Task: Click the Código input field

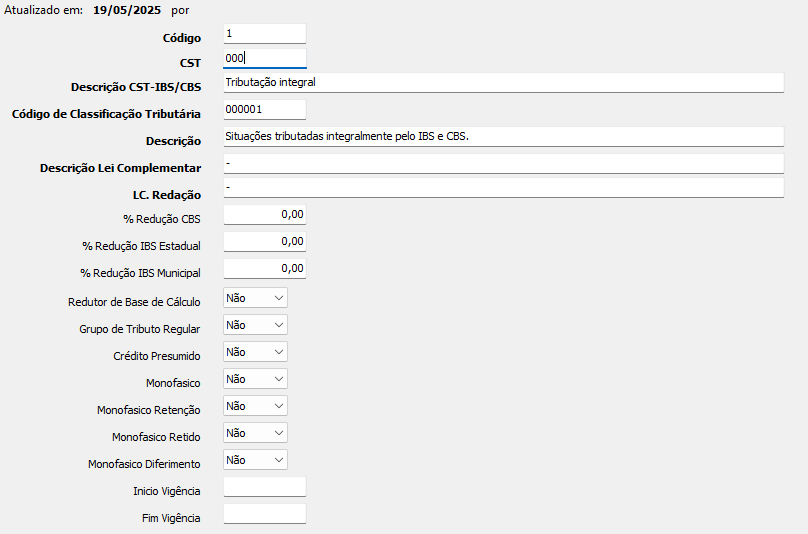Action: (x=264, y=34)
